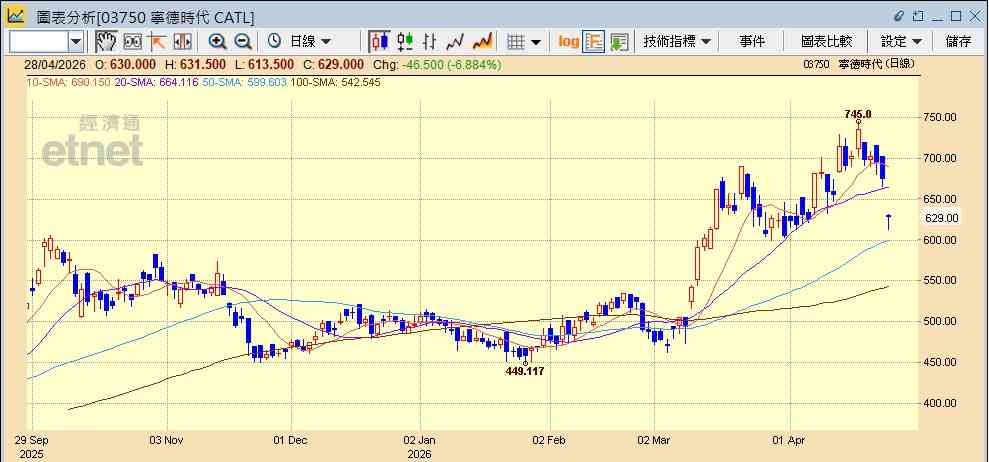Switch to OHLC bar chart type
This screenshot has height=462, width=989.
point(430,42)
